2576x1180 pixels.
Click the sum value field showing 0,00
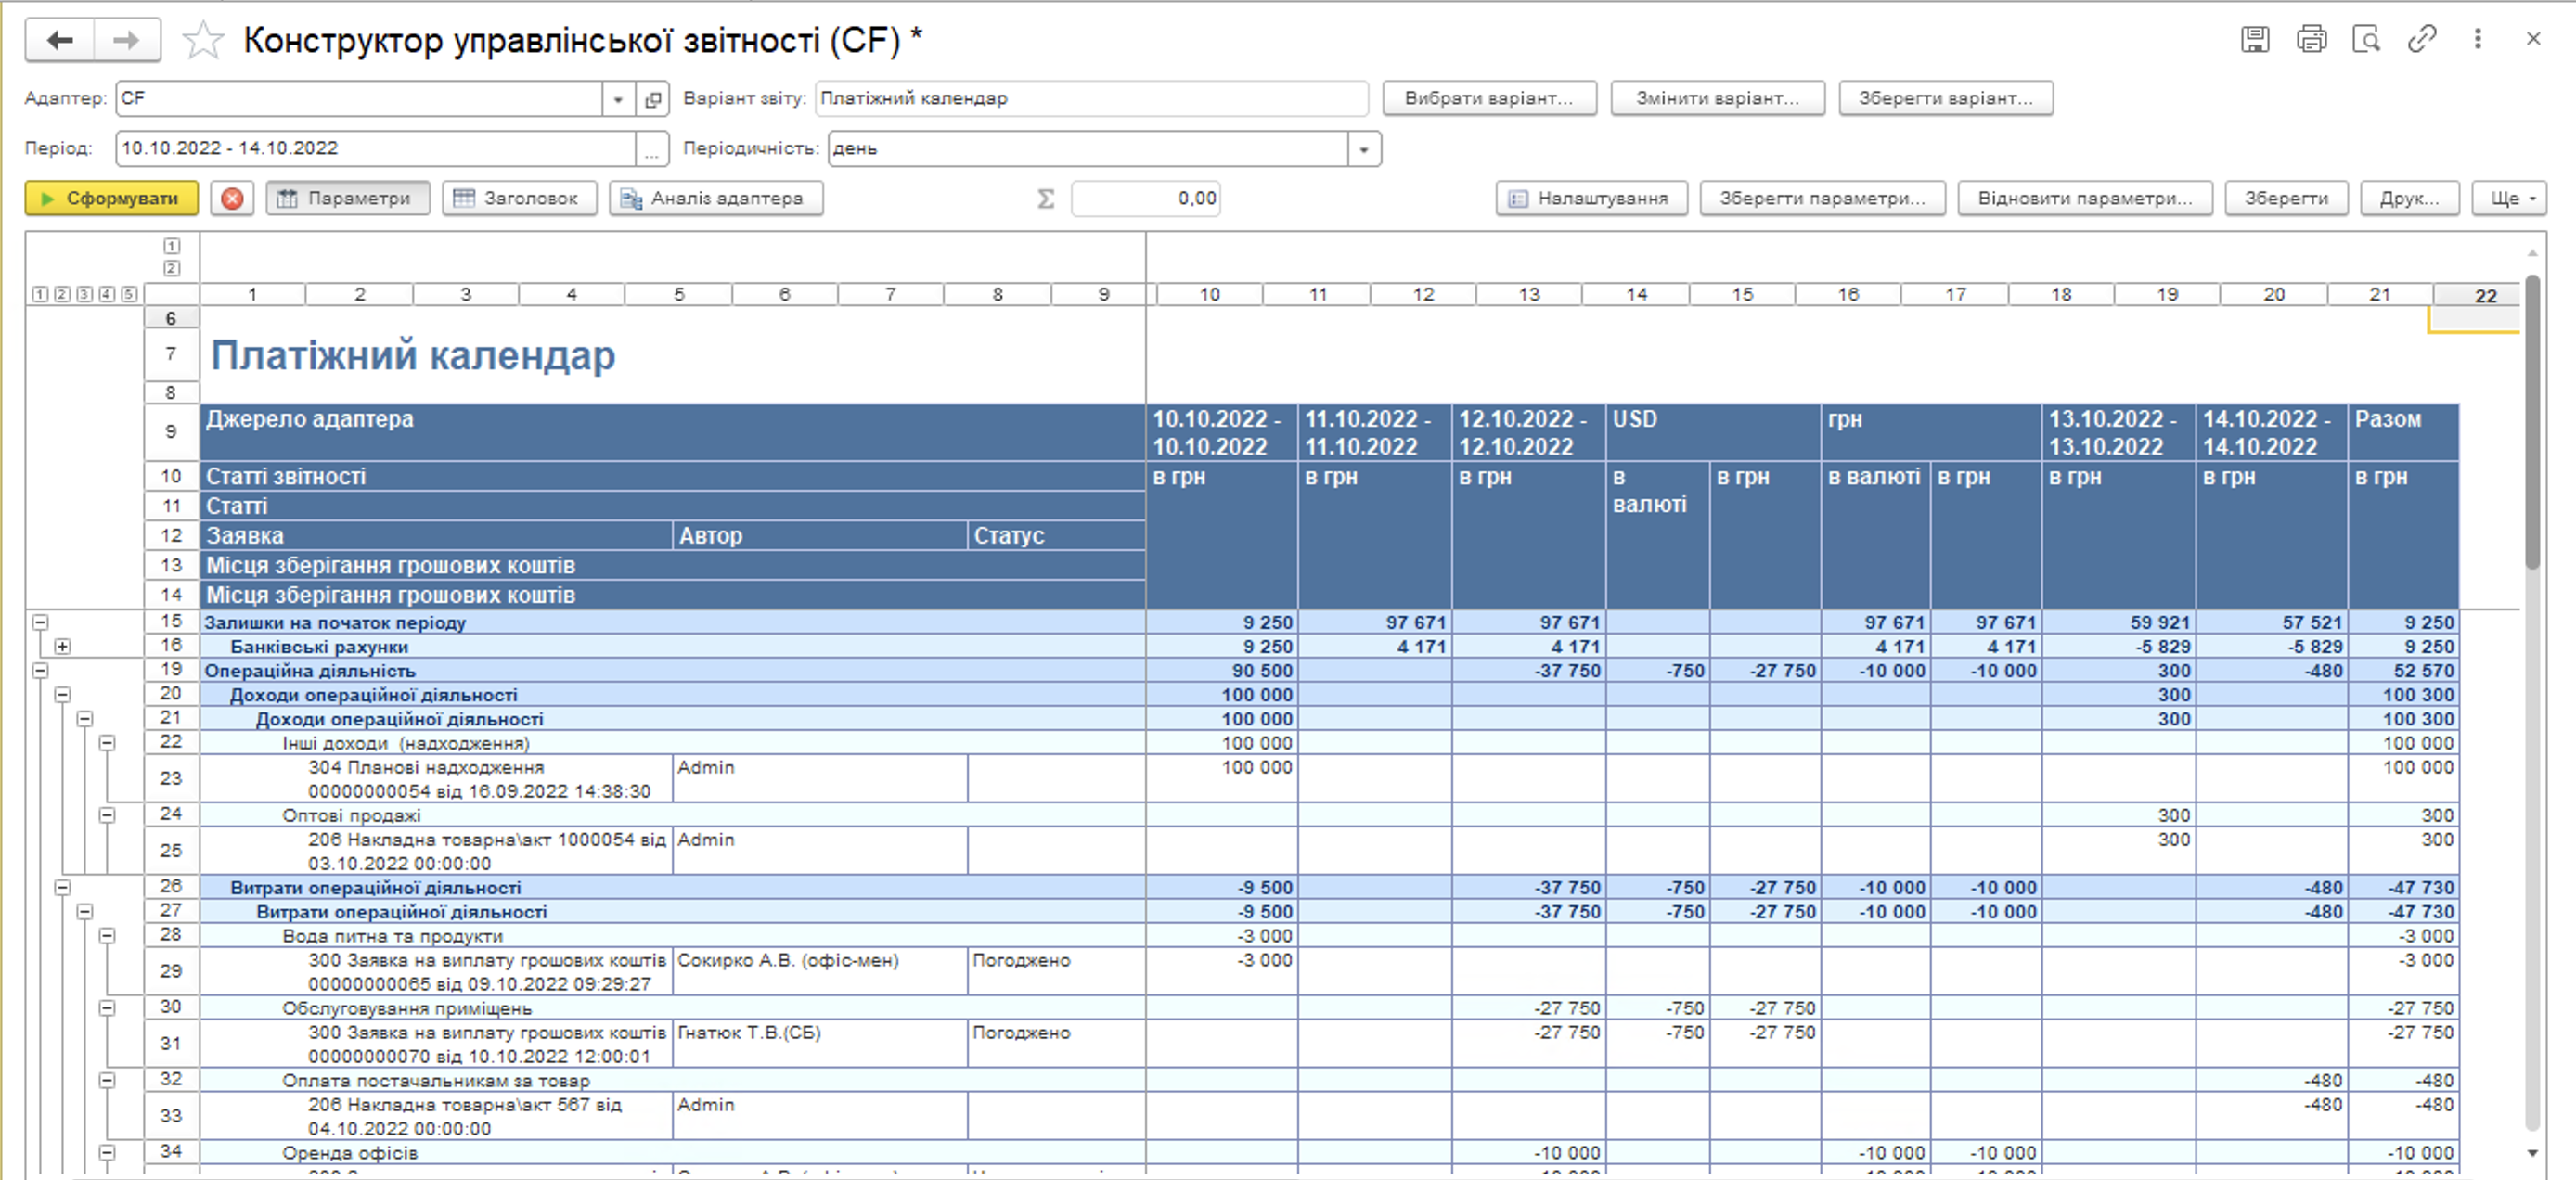[1146, 198]
